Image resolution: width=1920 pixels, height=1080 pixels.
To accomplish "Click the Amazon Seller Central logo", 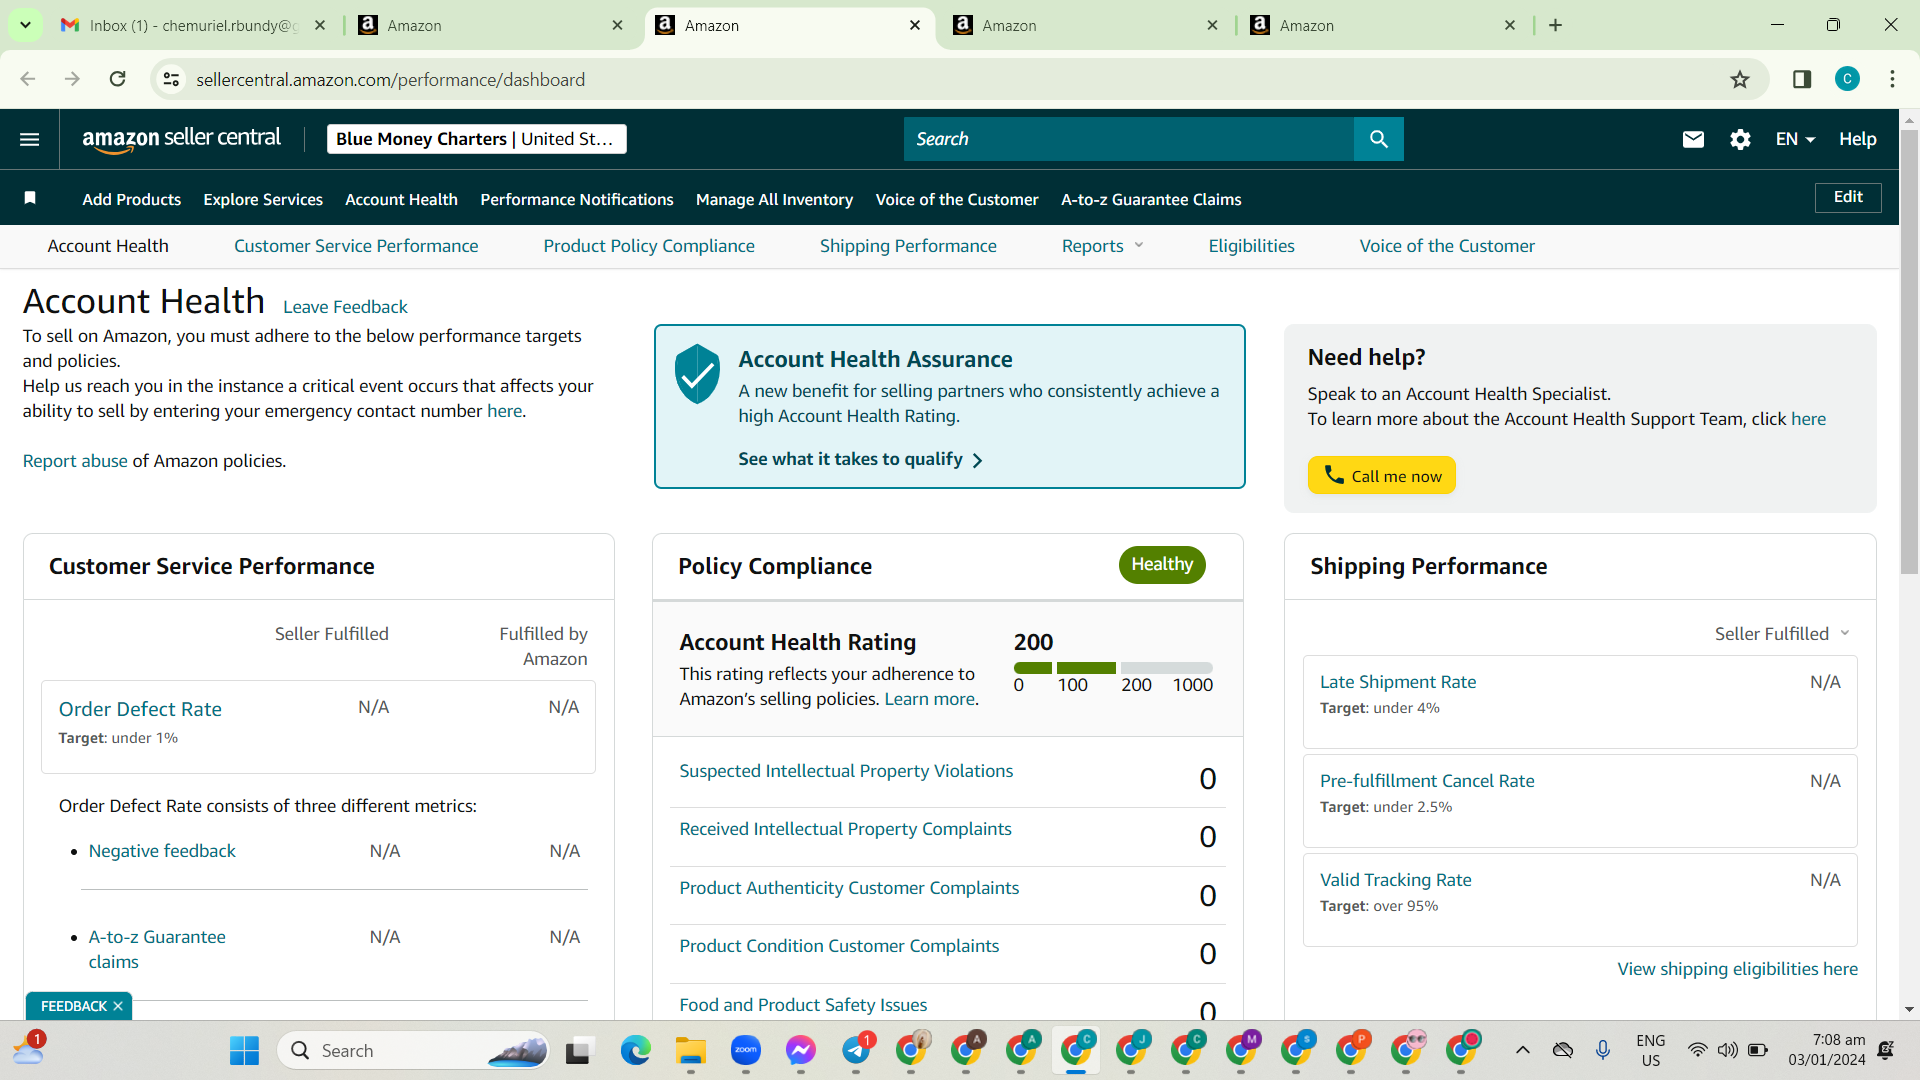I will 181,139.
